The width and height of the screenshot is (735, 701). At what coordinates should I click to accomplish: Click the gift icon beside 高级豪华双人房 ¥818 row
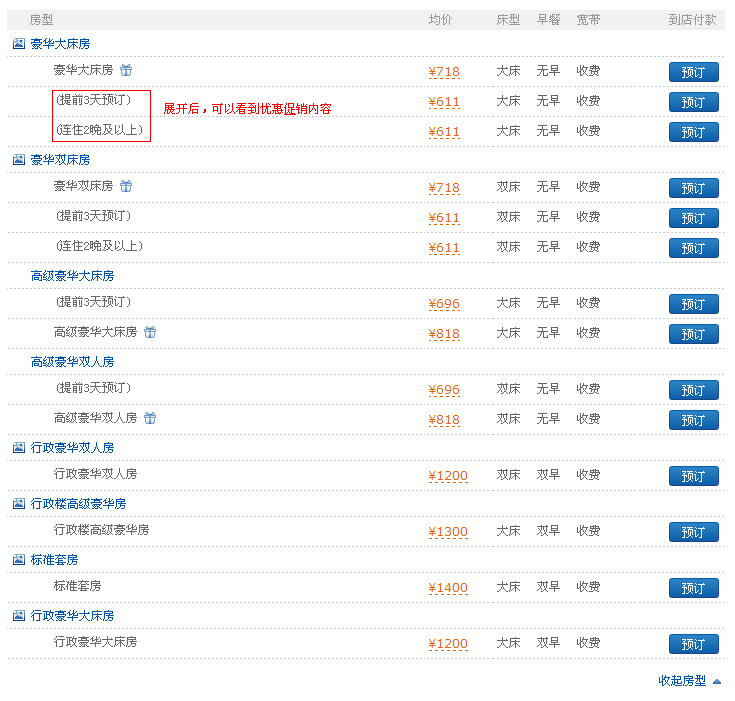pos(150,418)
